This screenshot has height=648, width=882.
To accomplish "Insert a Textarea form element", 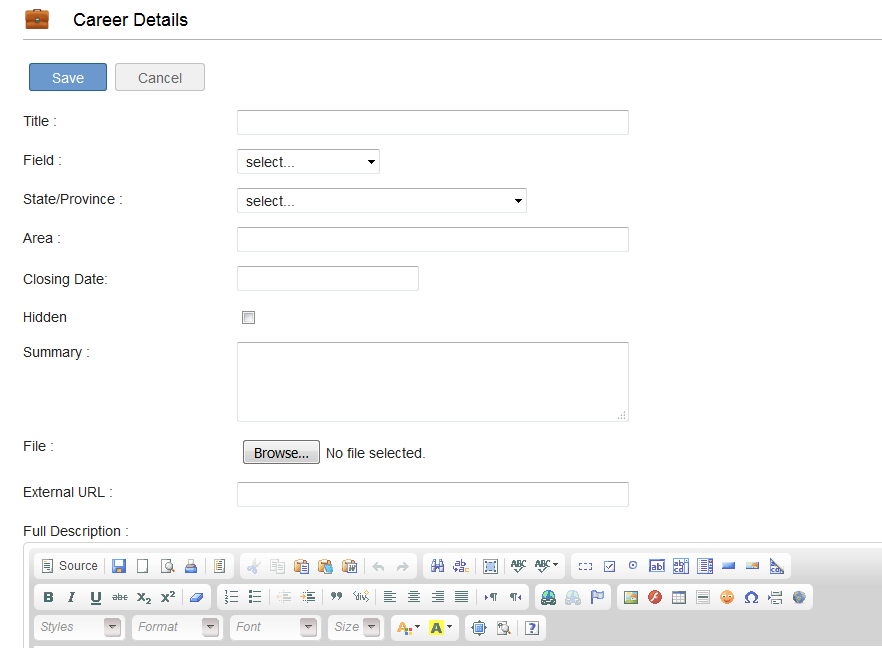I will click(681, 566).
